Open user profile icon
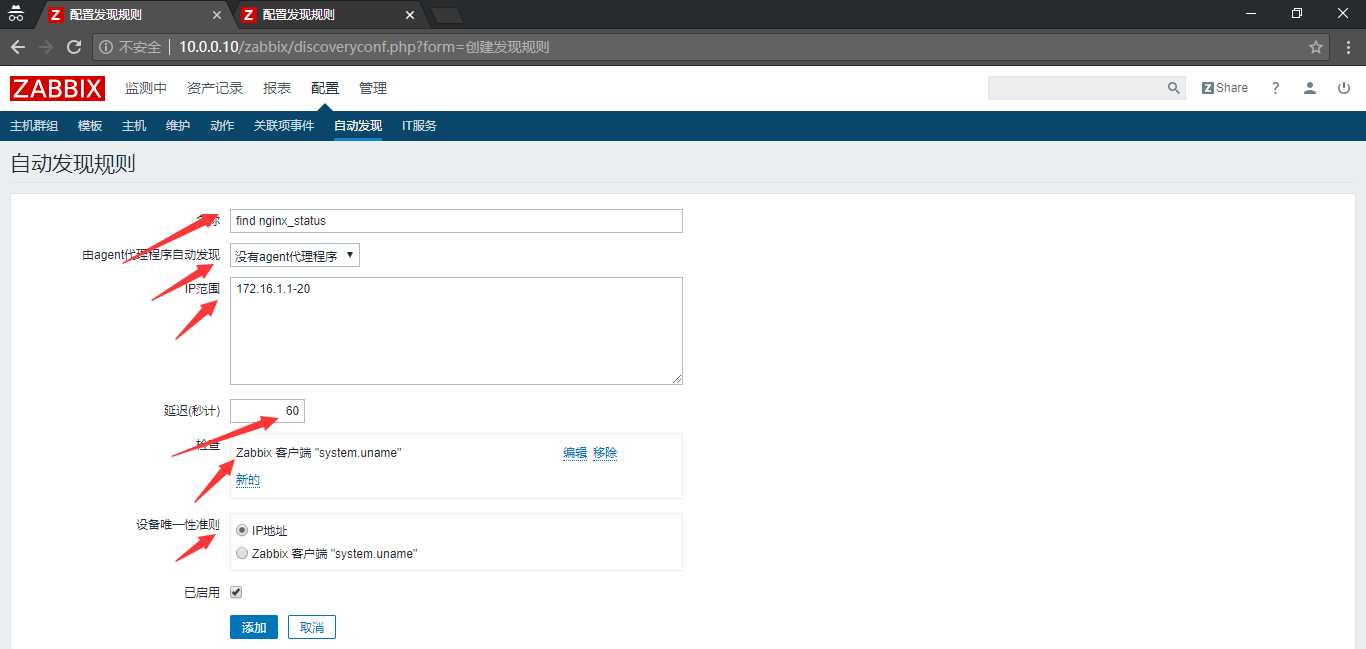This screenshot has height=649, width=1366. click(1310, 88)
